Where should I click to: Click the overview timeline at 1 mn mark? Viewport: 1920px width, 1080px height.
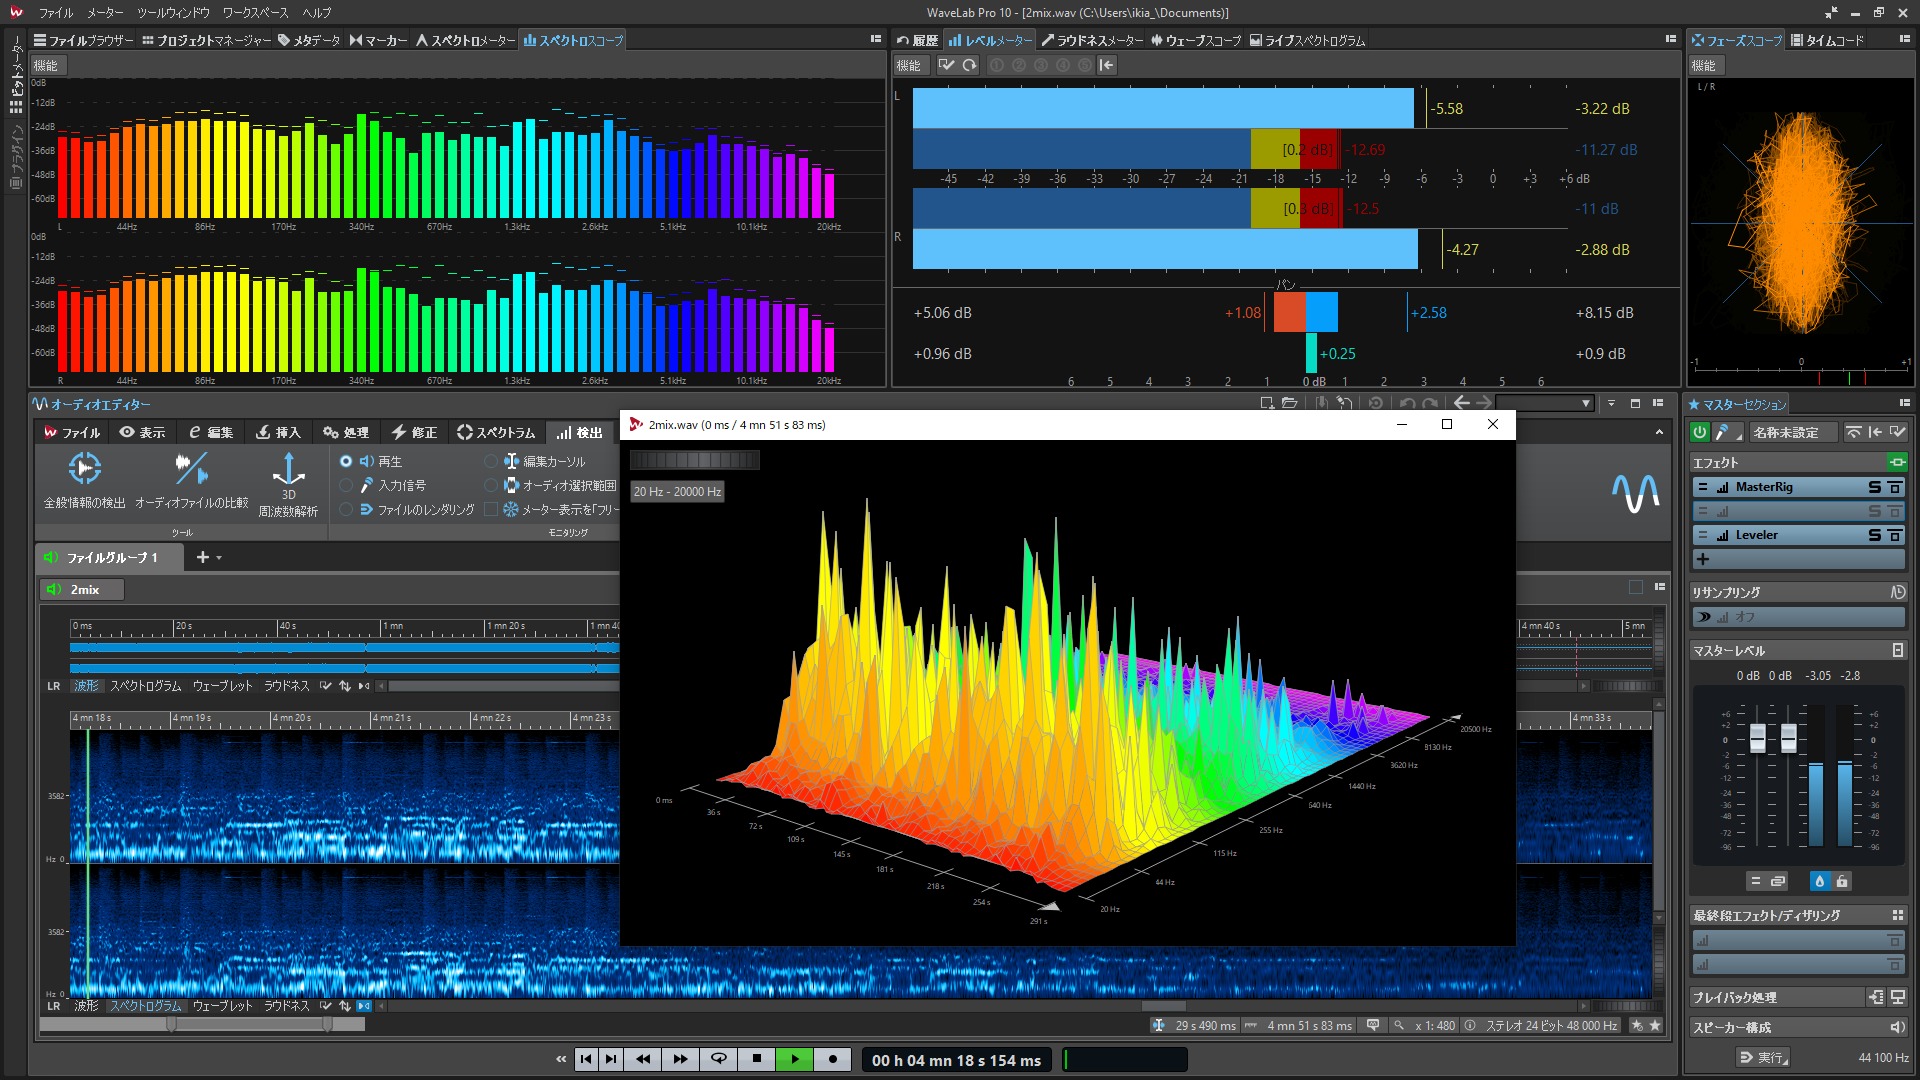point(392,627)
